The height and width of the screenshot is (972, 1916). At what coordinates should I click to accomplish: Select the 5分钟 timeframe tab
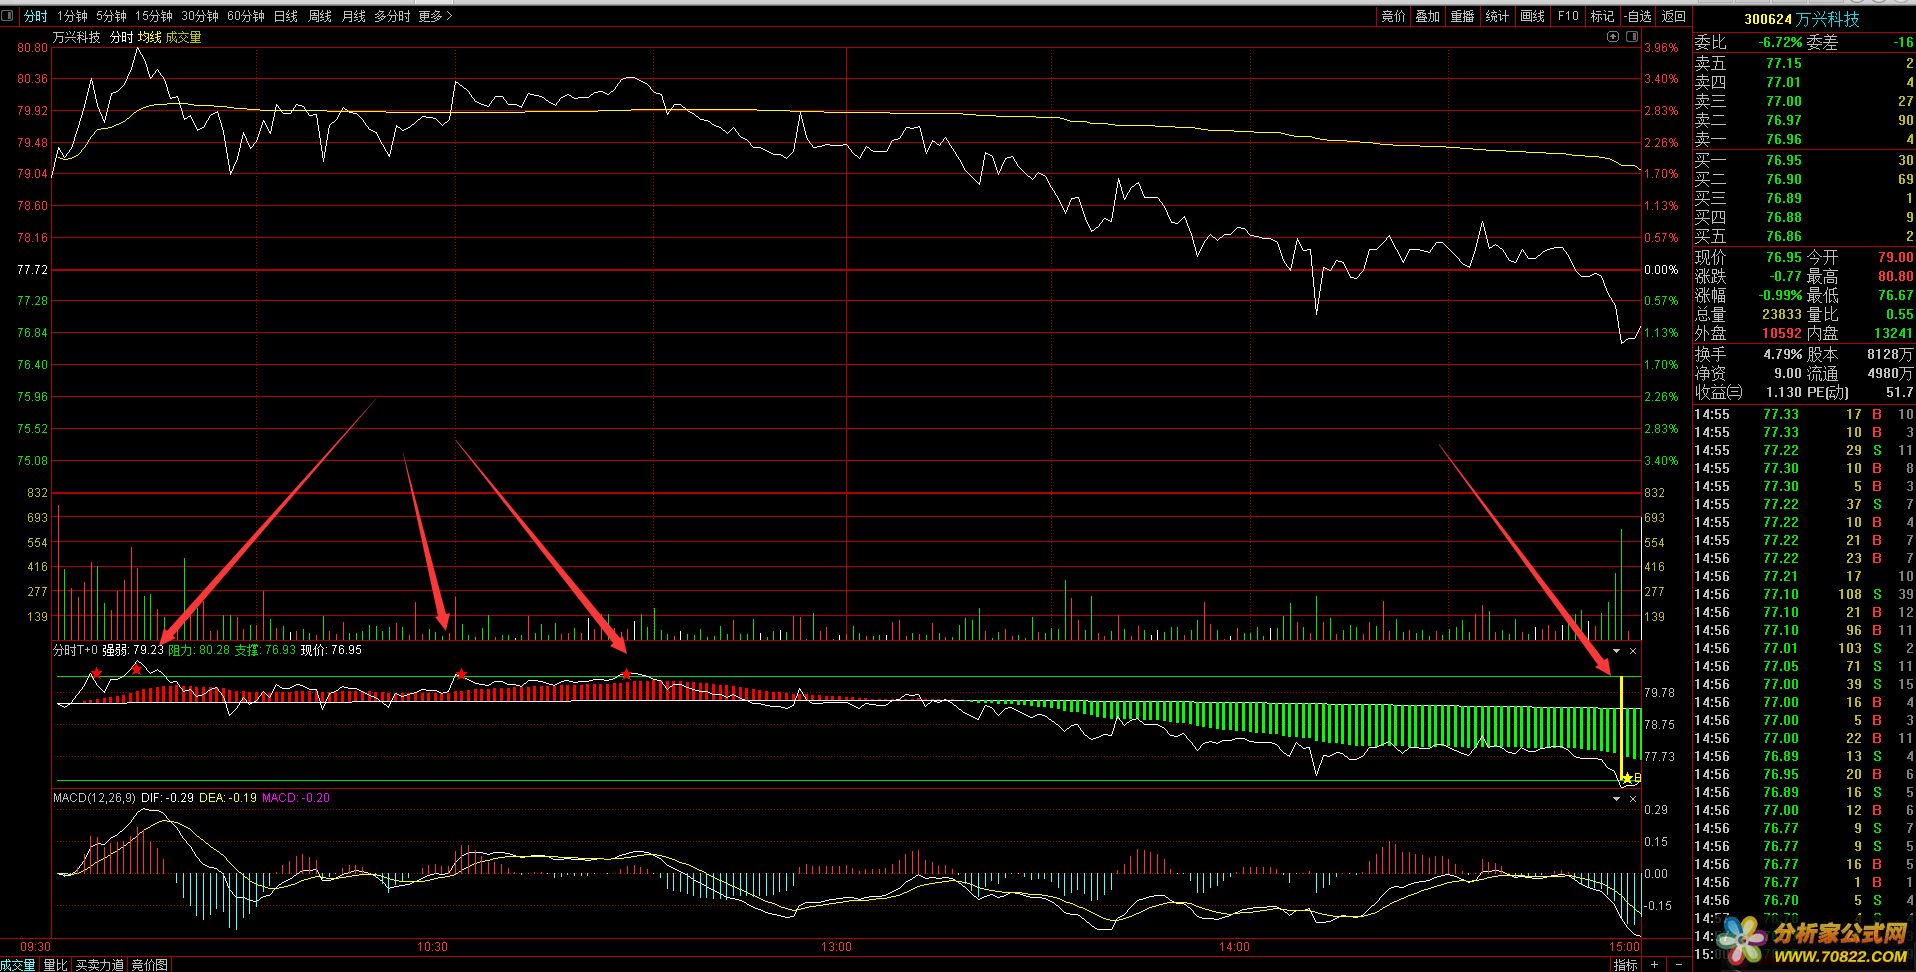[111, 16]
